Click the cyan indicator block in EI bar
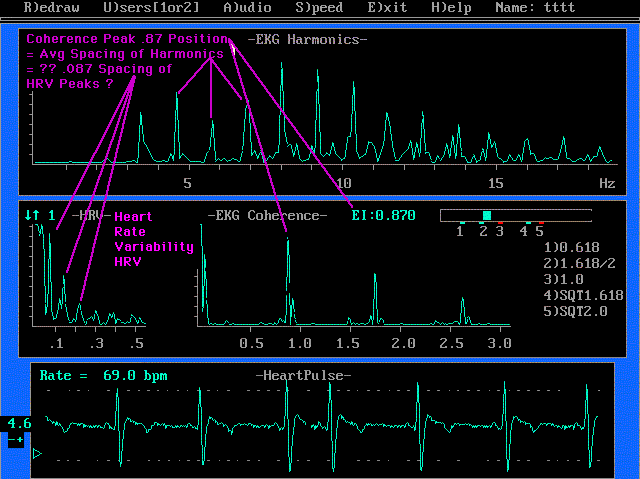Image resolution: width=640 pixels, height=479 pixels. point(487,215)
